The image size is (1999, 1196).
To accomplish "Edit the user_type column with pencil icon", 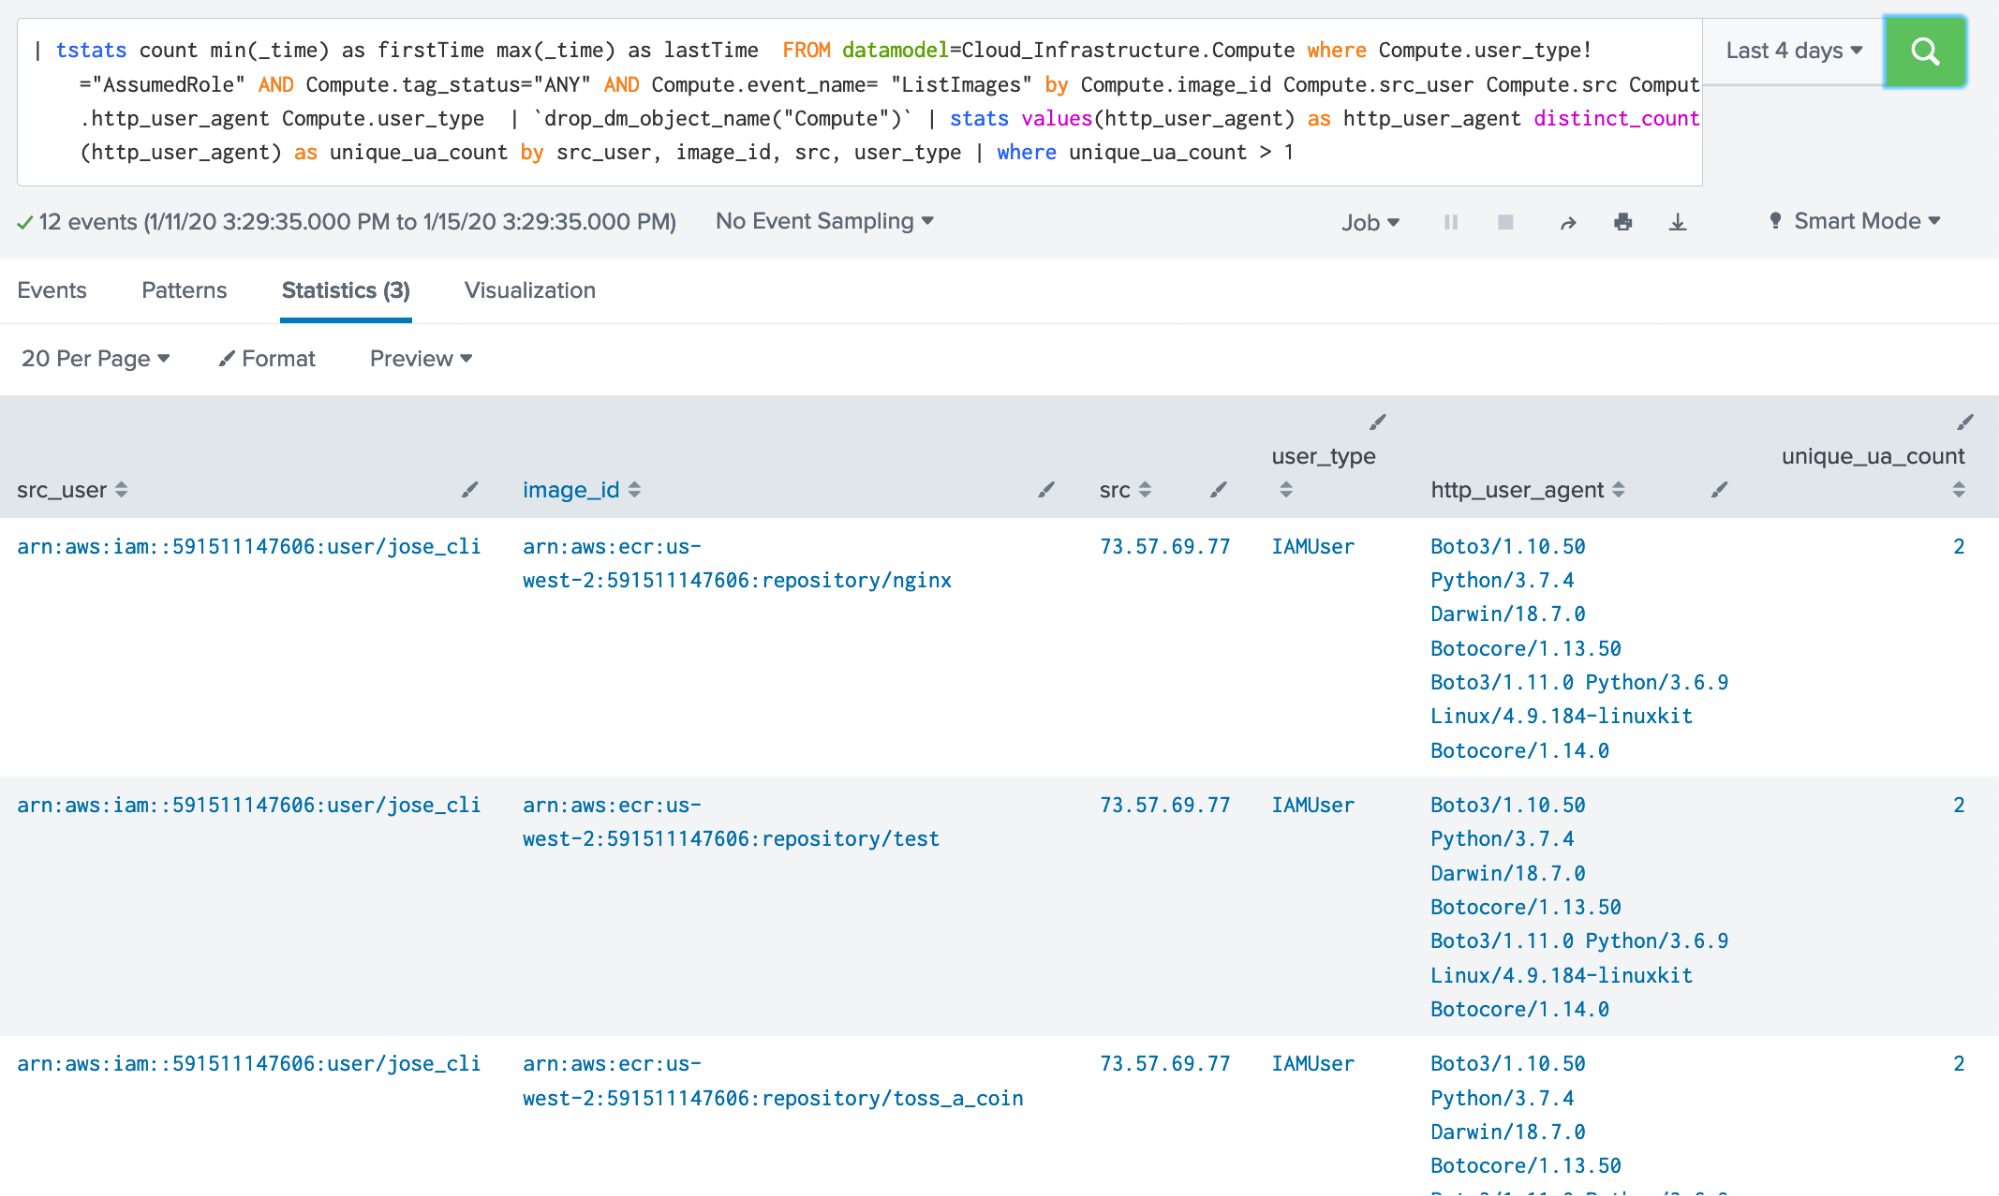I will pos(1378,422).
